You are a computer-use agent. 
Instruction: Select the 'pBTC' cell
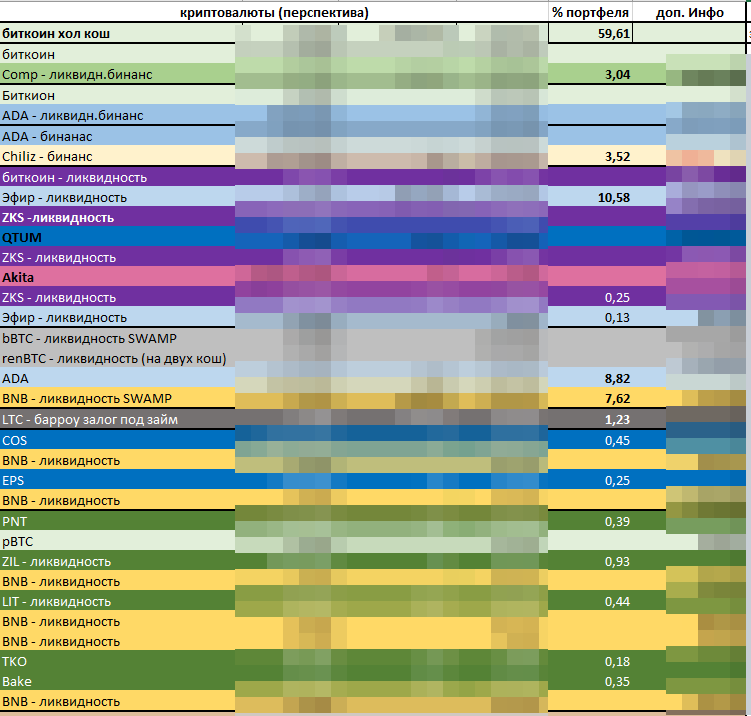tap(17, 542)
